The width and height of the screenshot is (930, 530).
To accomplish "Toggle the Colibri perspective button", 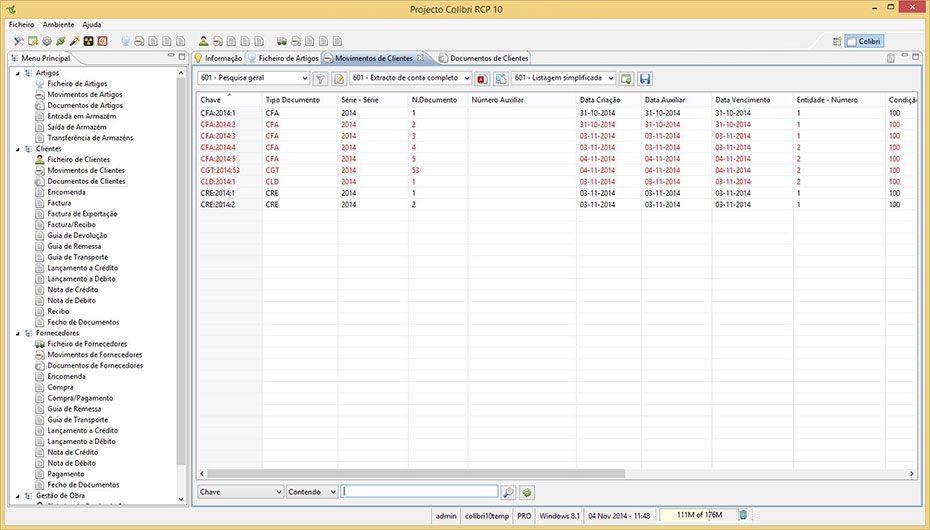I will pos(864,41).
